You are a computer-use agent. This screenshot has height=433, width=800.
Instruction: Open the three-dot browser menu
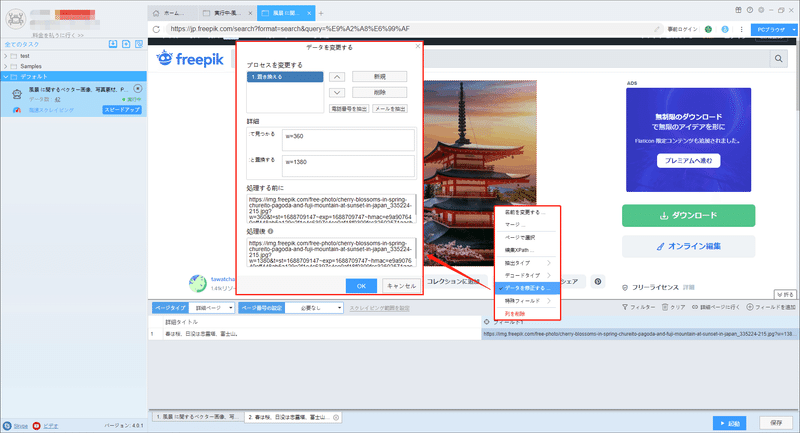point(741,30)
